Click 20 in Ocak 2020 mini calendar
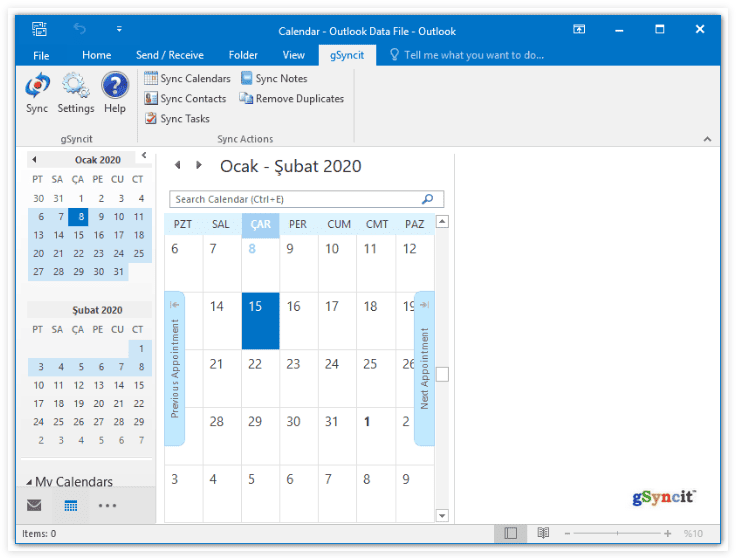 pos(38,253)
